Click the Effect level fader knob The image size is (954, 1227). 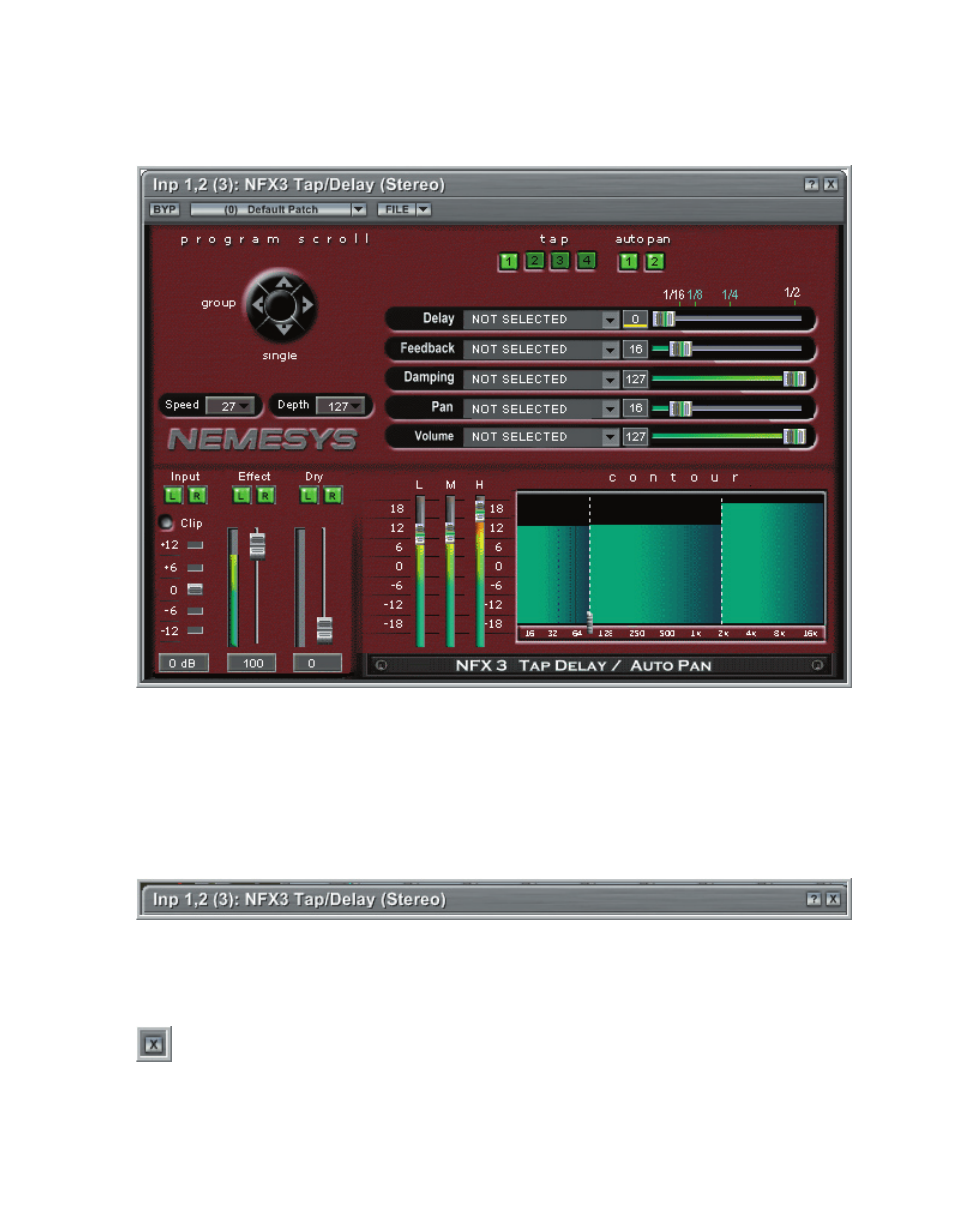(x=258, y=545)
